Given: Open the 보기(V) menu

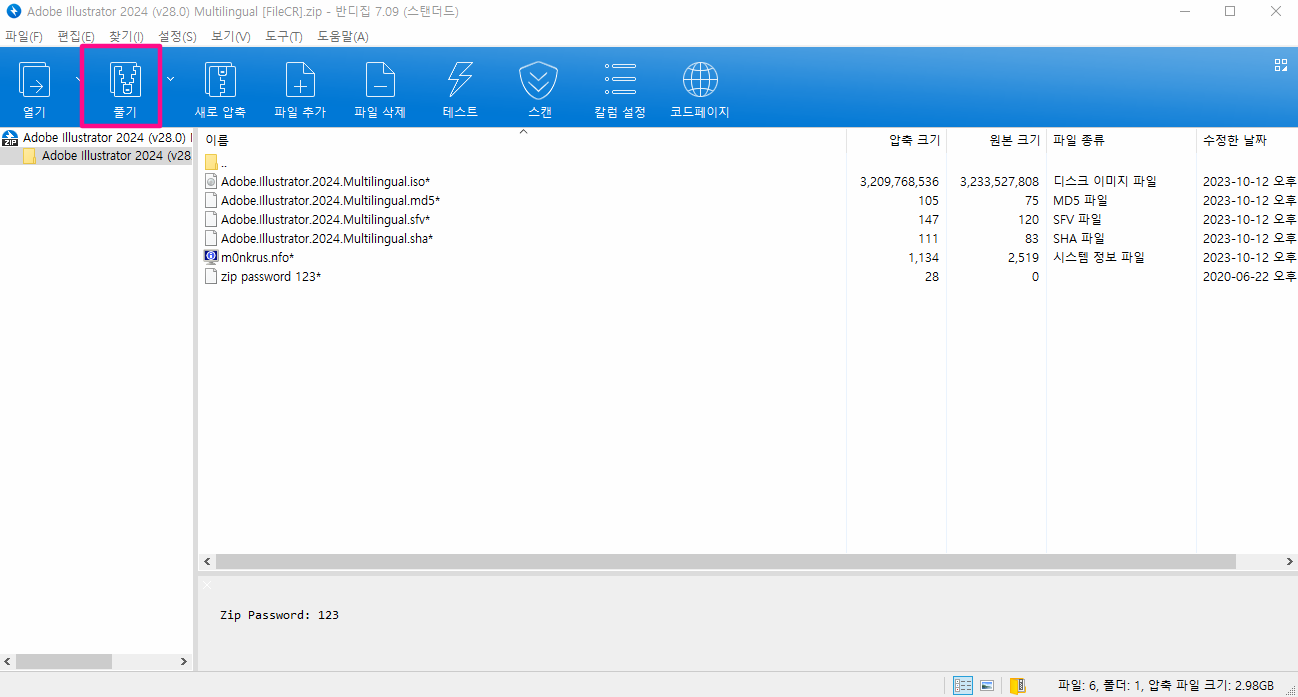Looking at the screenshot, I should (x=231, y=36).
